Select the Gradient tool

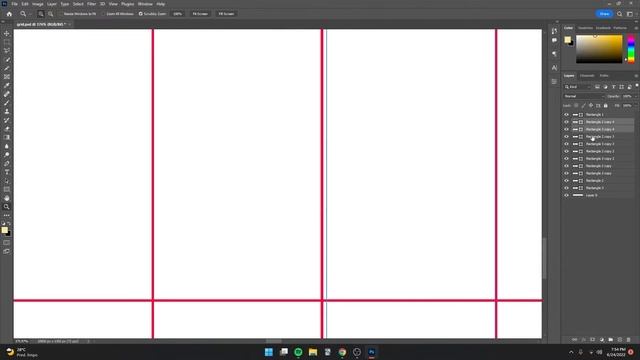coord(7,137)
